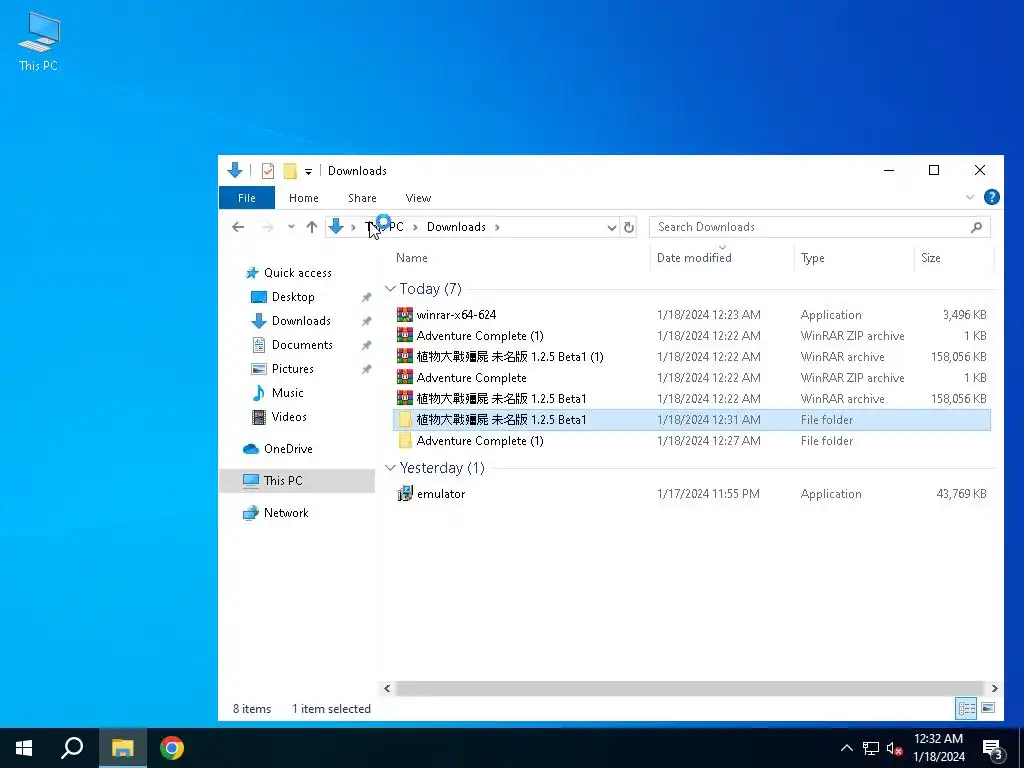Screen dimensions: 1024x768
Task: Click Downloads in the address breadcrumb
Action: pos(456,227)
